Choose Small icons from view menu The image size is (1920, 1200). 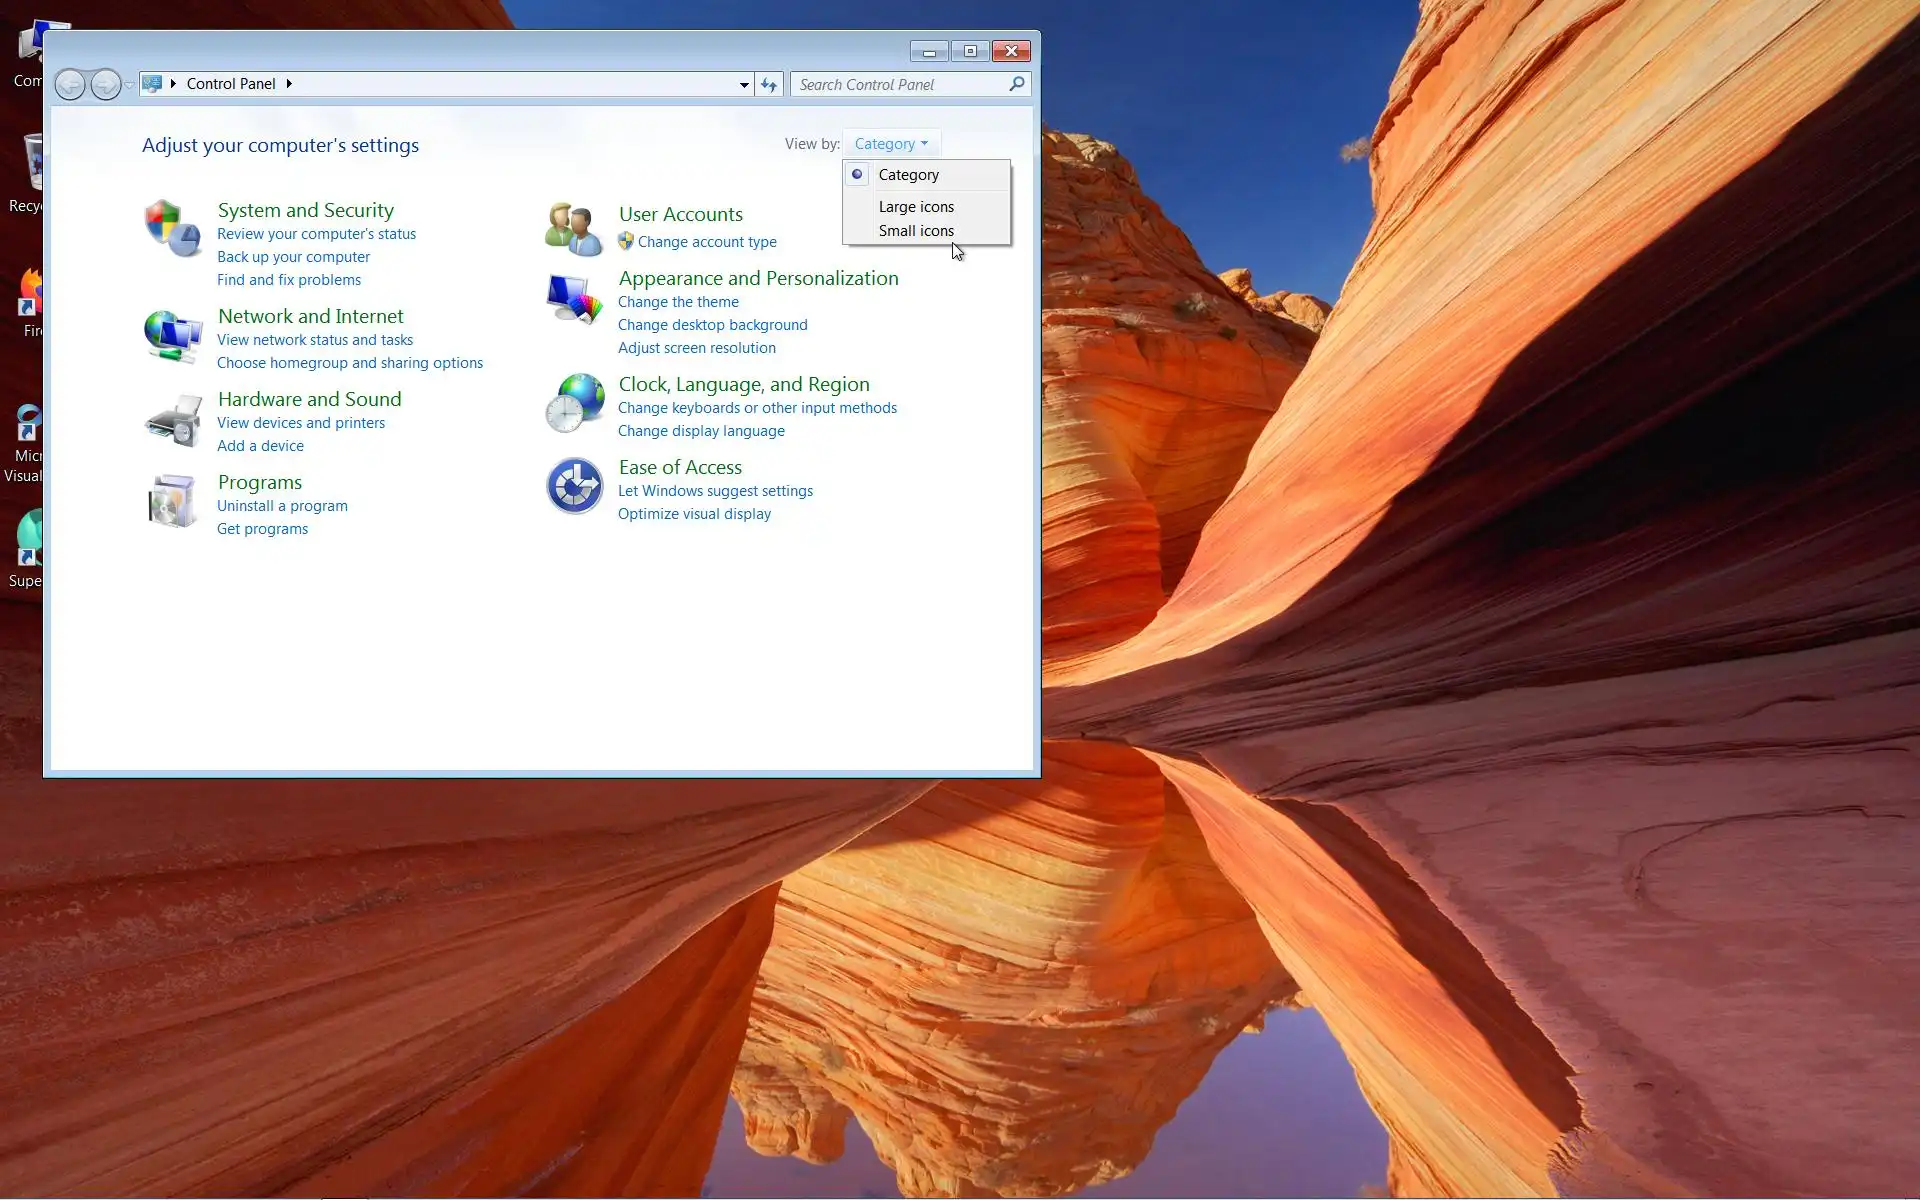916,231
